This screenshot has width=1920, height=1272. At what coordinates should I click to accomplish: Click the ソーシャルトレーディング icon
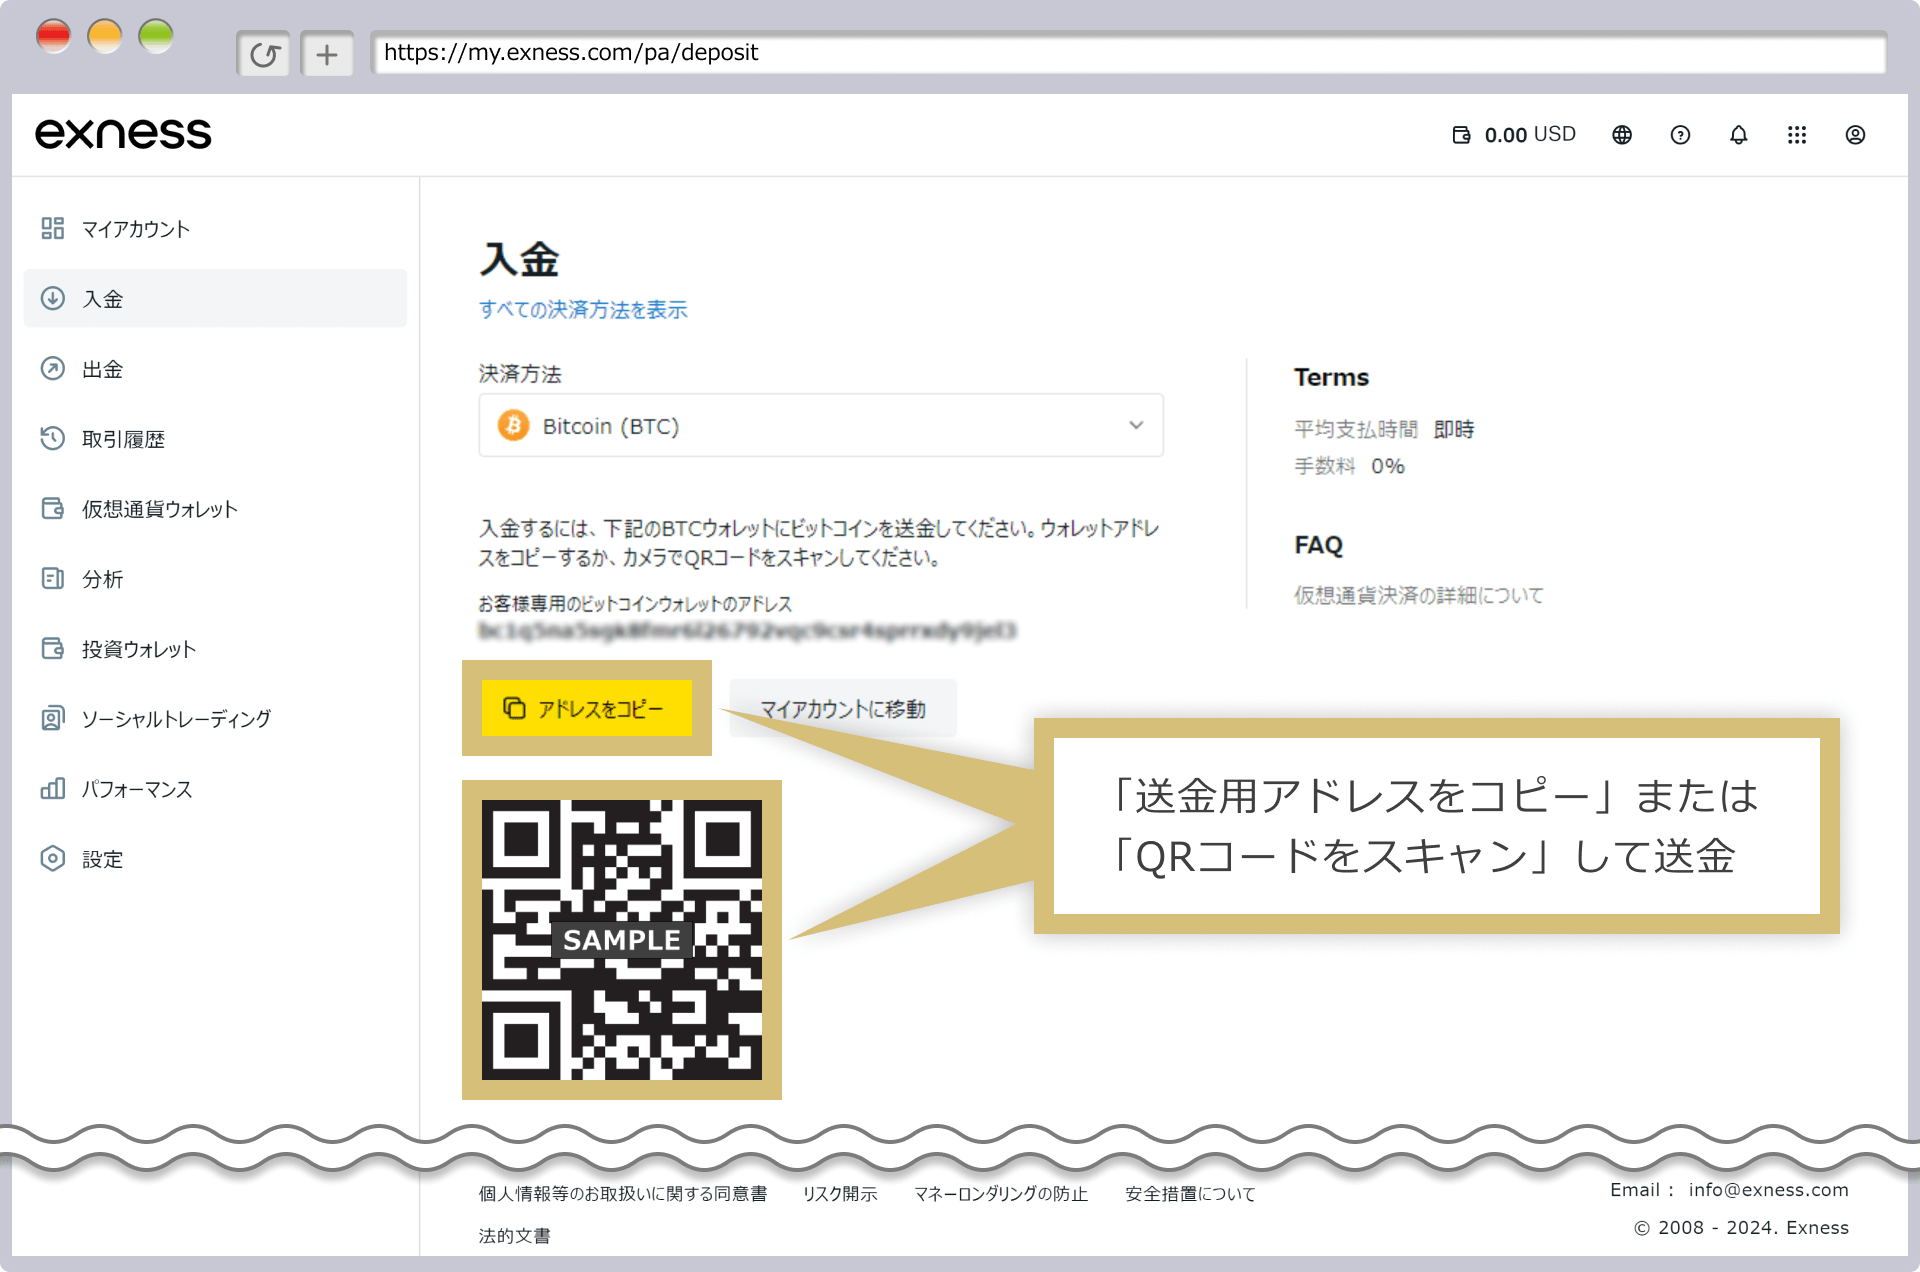click(x=53, y=718)
